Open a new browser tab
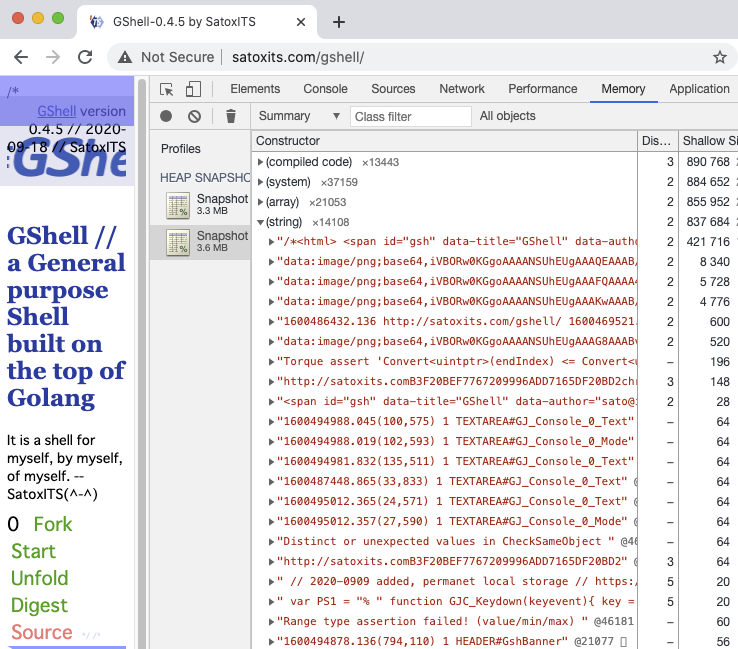Image resolution: width=738 pixels, height=649 pixels. [339, 22]
